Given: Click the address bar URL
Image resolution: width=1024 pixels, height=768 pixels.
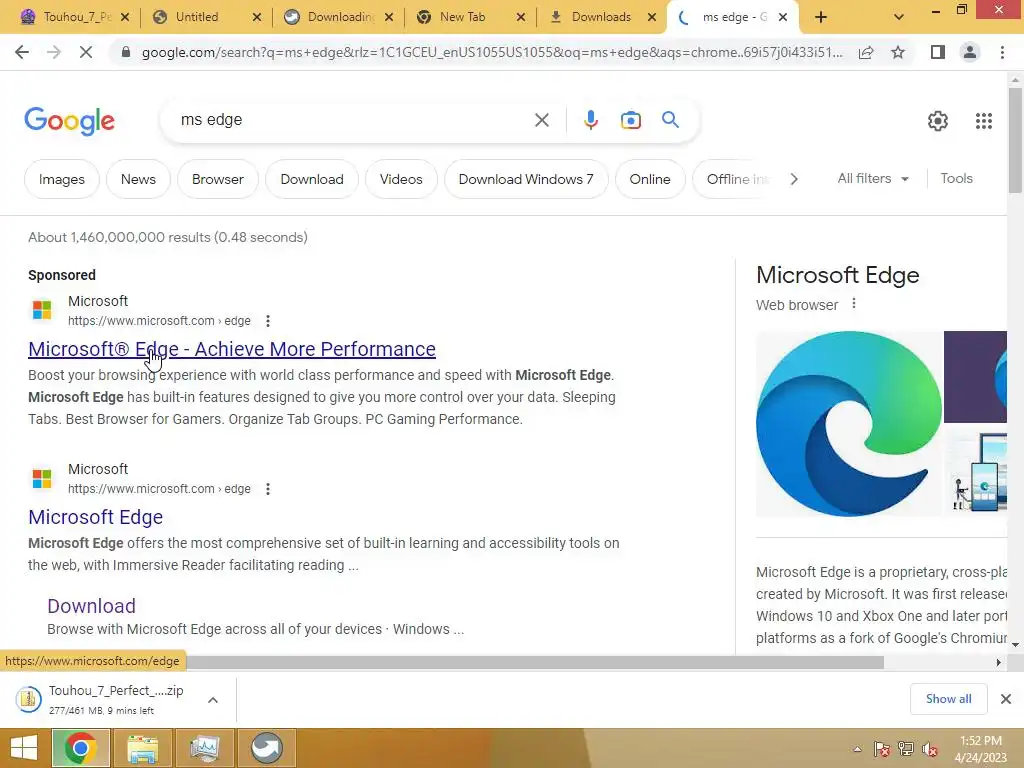Looking at the screenshot, I should pos(492,52).
